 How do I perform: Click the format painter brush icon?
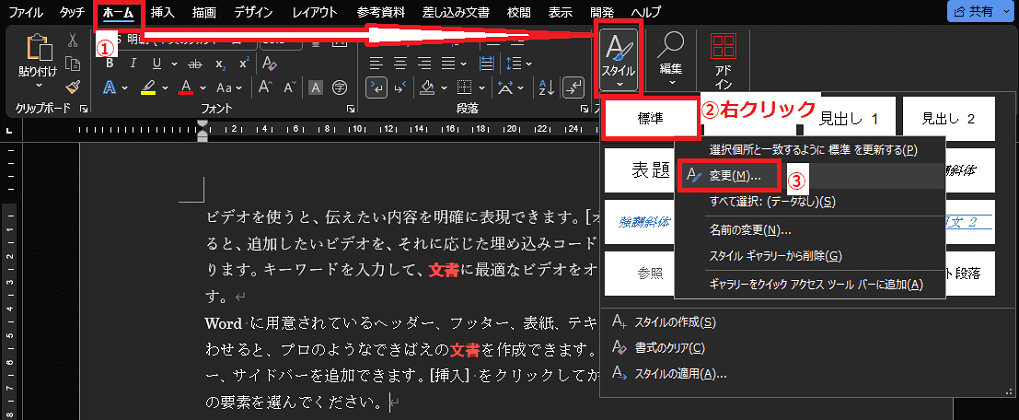73,87
